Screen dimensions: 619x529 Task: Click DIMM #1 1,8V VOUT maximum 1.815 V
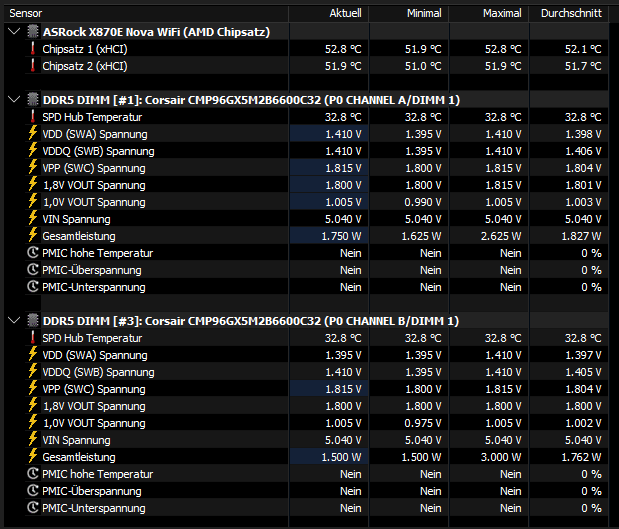[x=503, y=185]
